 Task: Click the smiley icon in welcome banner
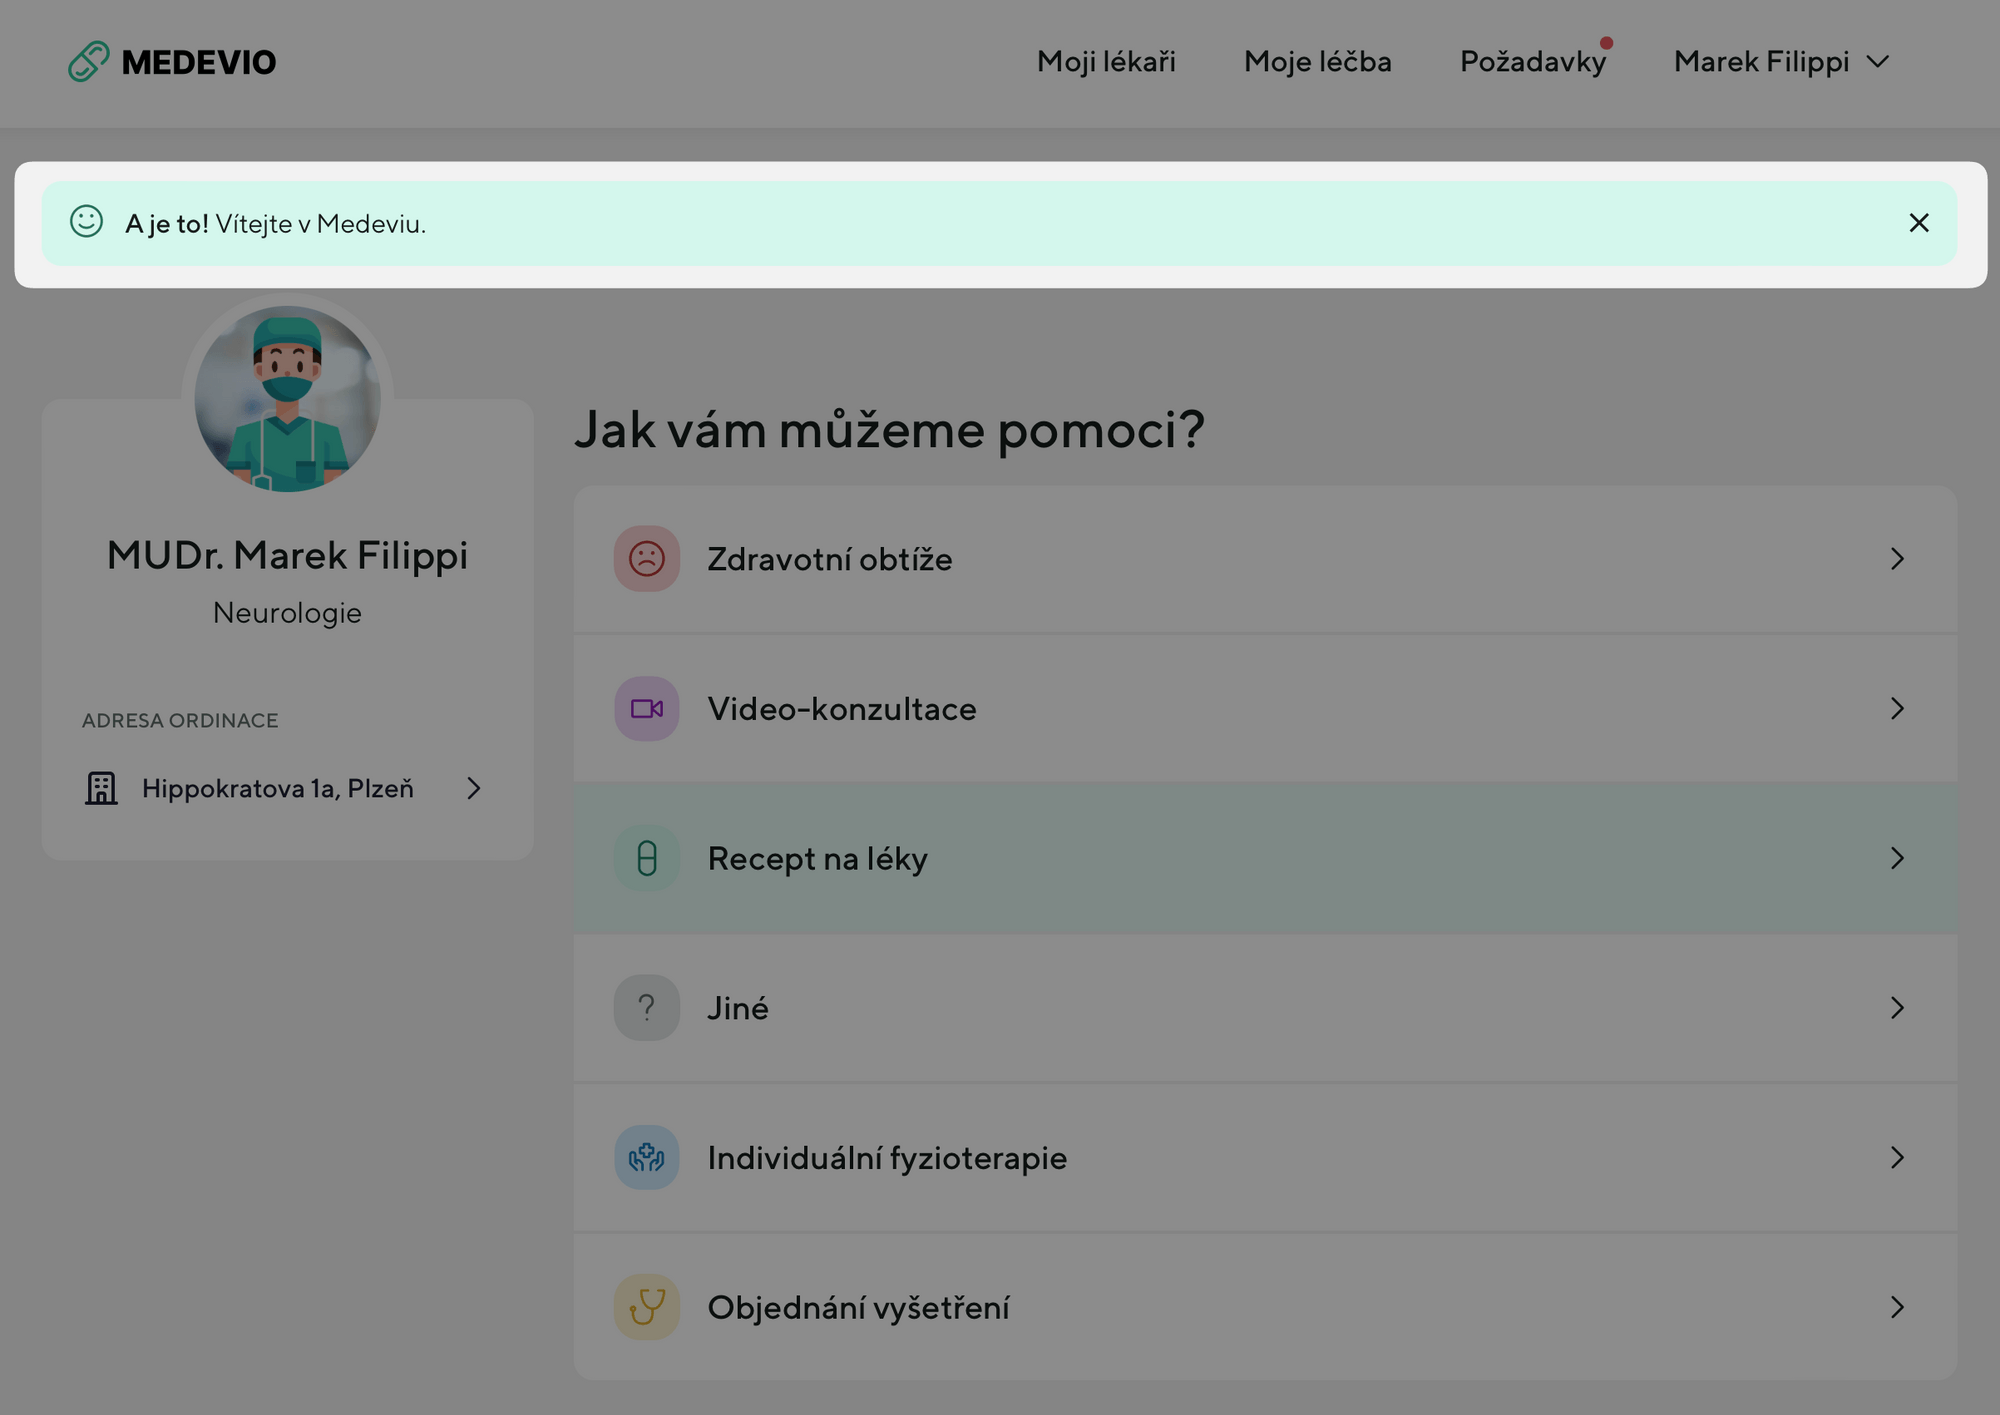click(87, 222)
